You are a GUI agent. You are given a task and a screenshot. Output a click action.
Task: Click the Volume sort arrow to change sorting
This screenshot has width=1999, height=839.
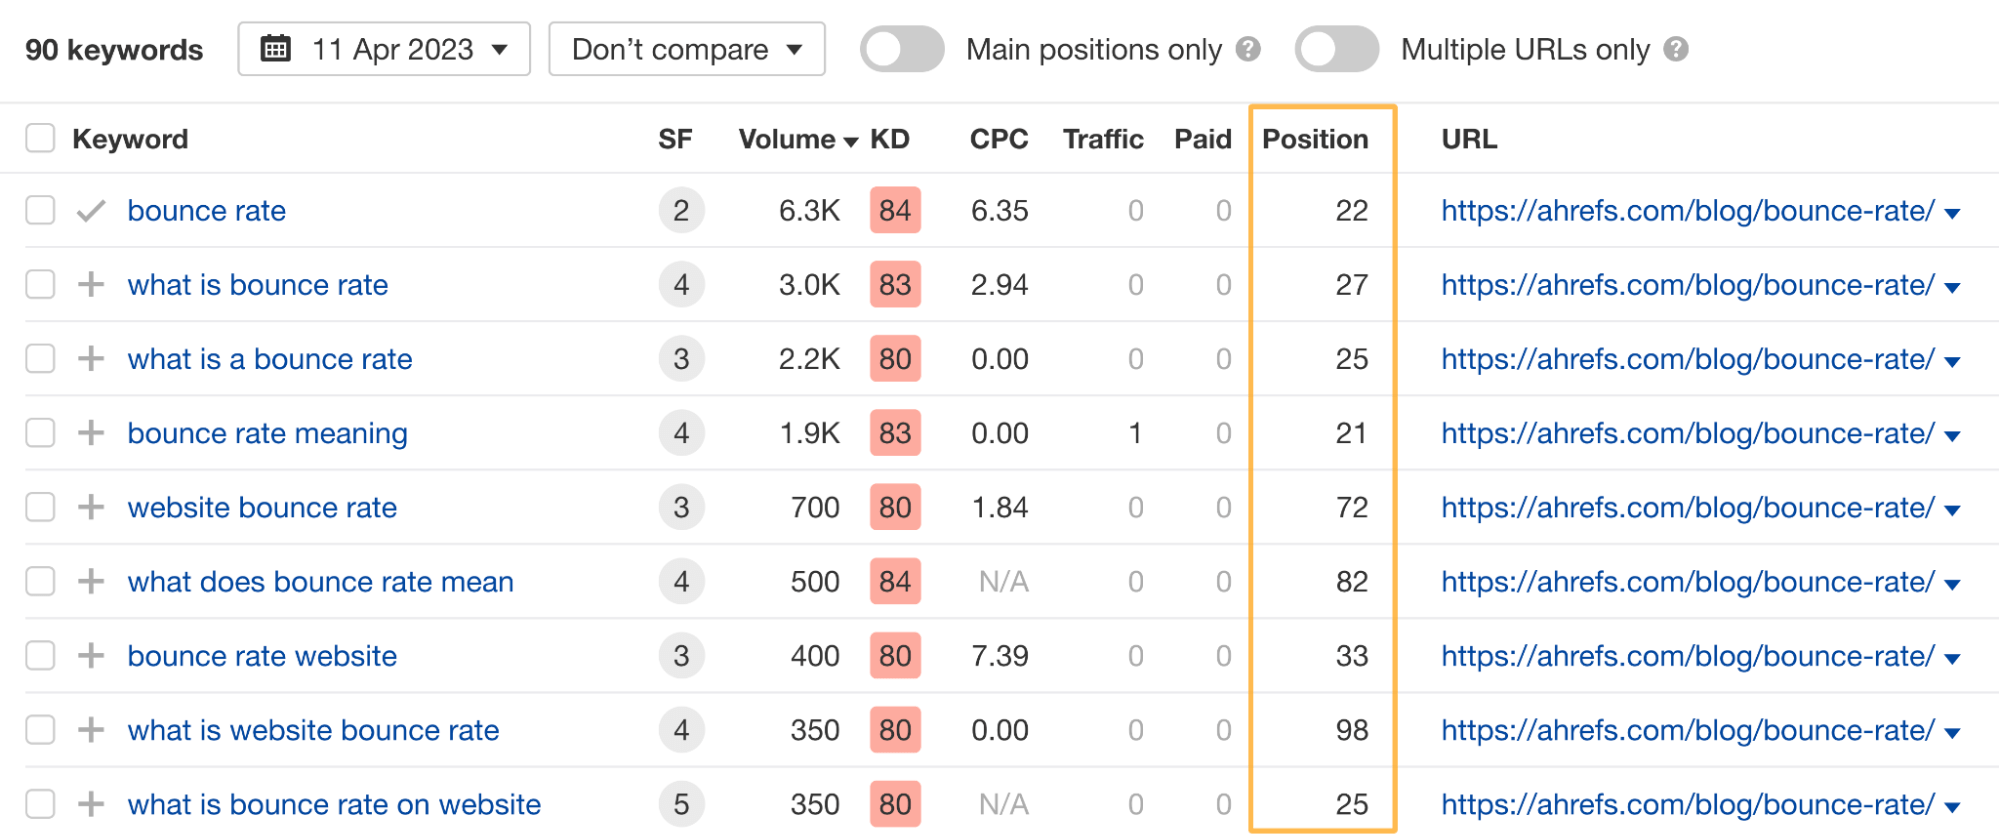[851, 141]
